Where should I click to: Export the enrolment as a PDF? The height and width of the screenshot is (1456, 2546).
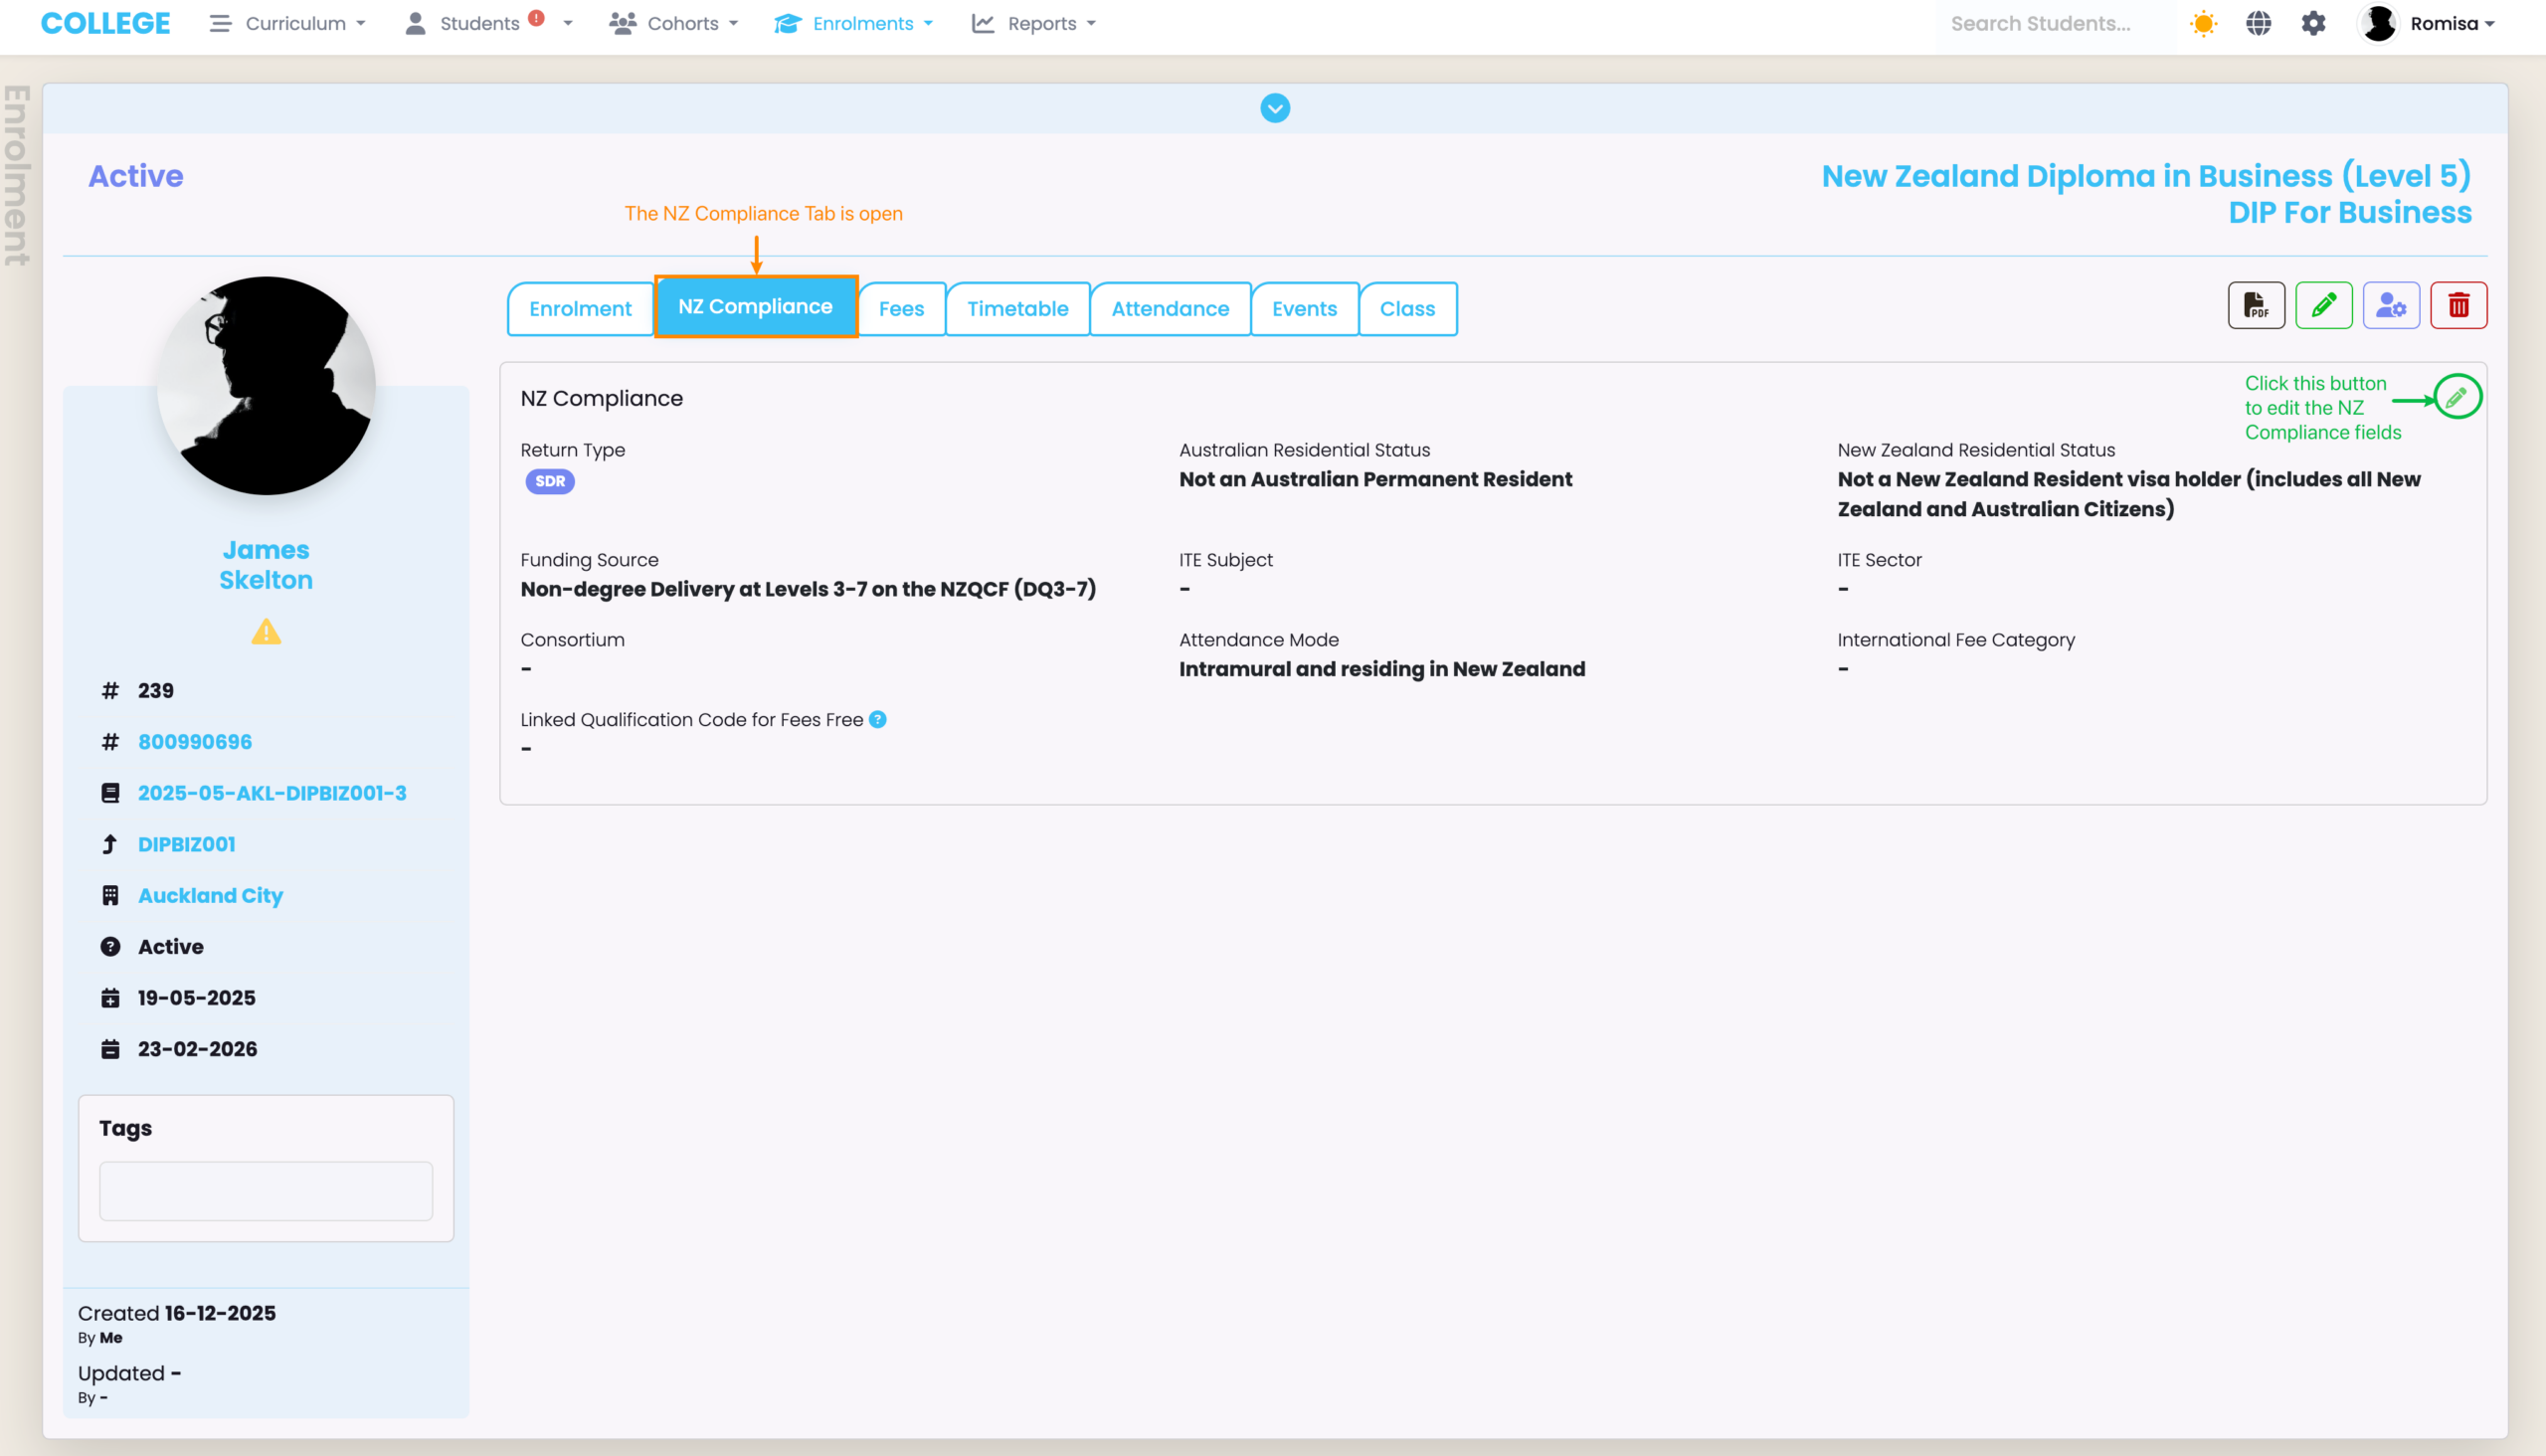coord(2255,306)
